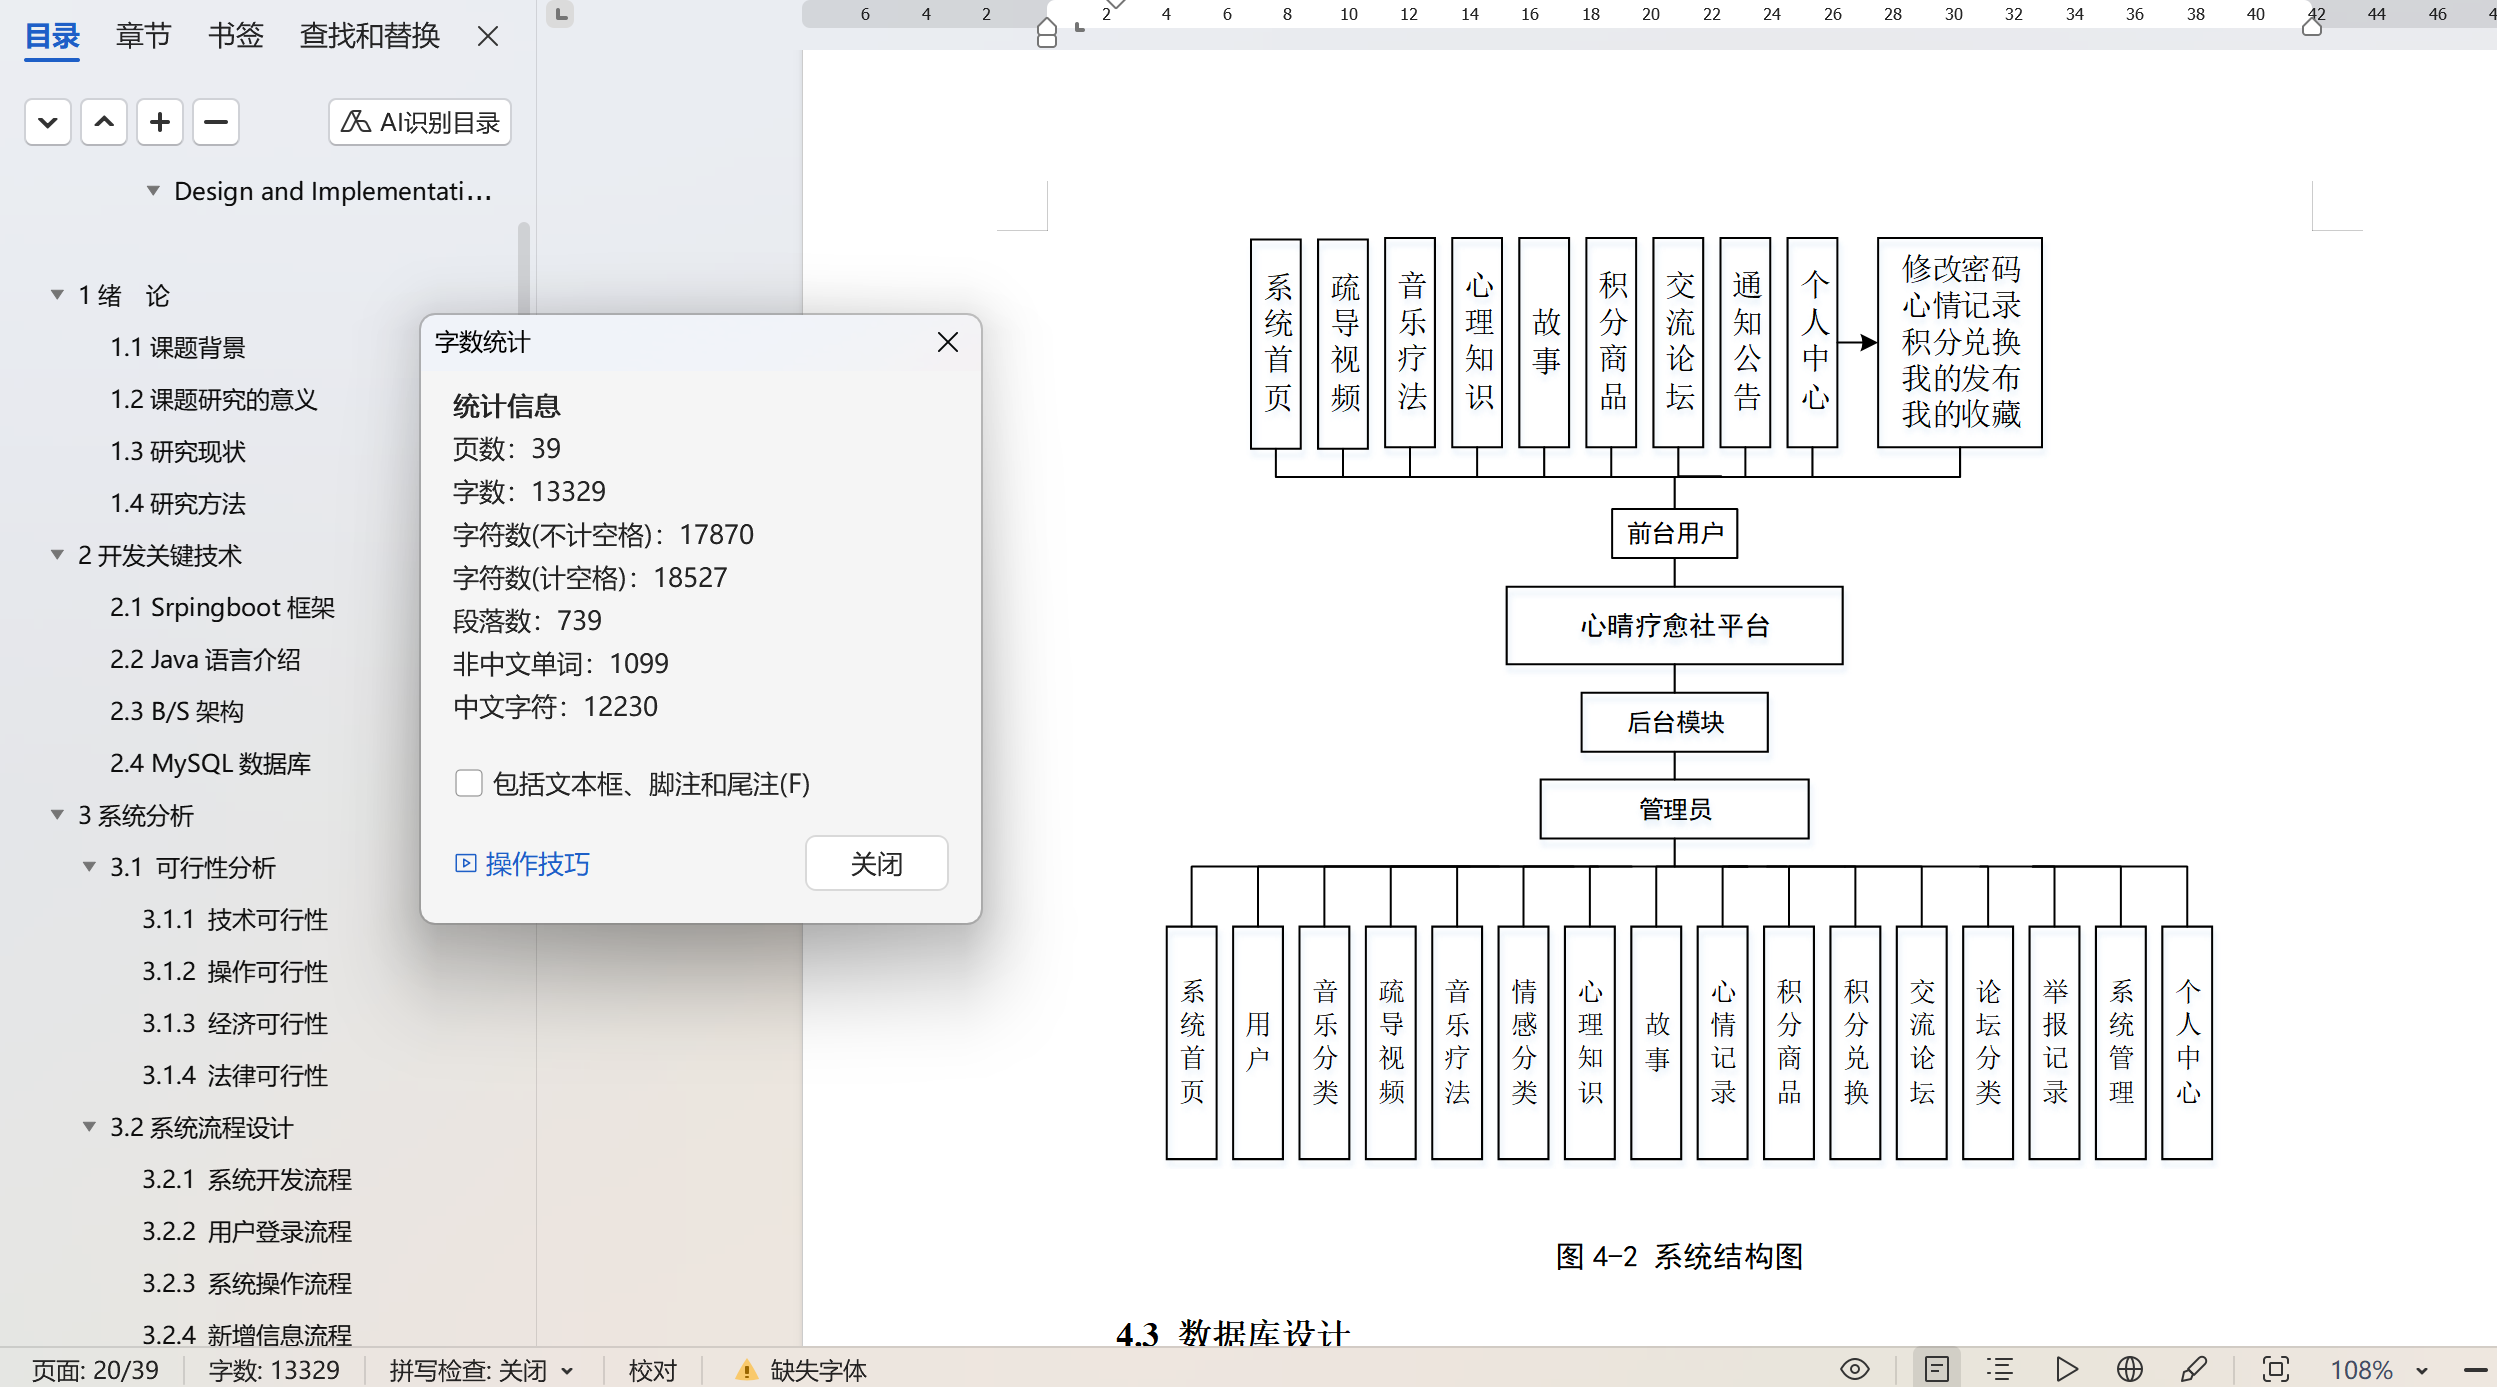The width and height of the screenshot is (2497, 1387).
Task: Enable 包括文本框、脚注和尾注 checkbox
Action: [x=468, y=783]
